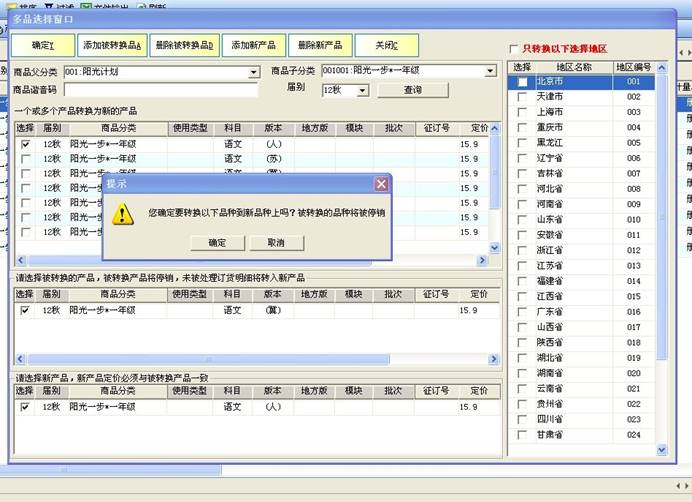Click the 添加新产品 toolbar button

coord(254,46)
